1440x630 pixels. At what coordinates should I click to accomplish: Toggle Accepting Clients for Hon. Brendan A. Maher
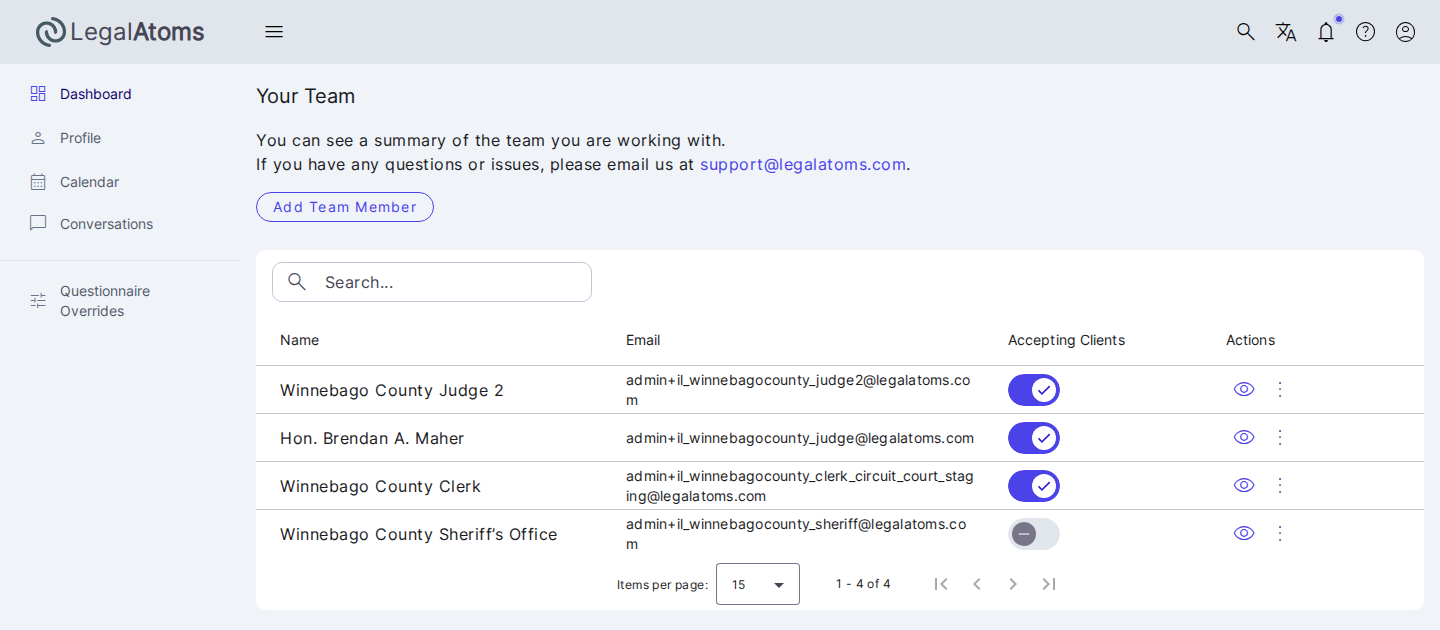click(x=1034, y=438)
